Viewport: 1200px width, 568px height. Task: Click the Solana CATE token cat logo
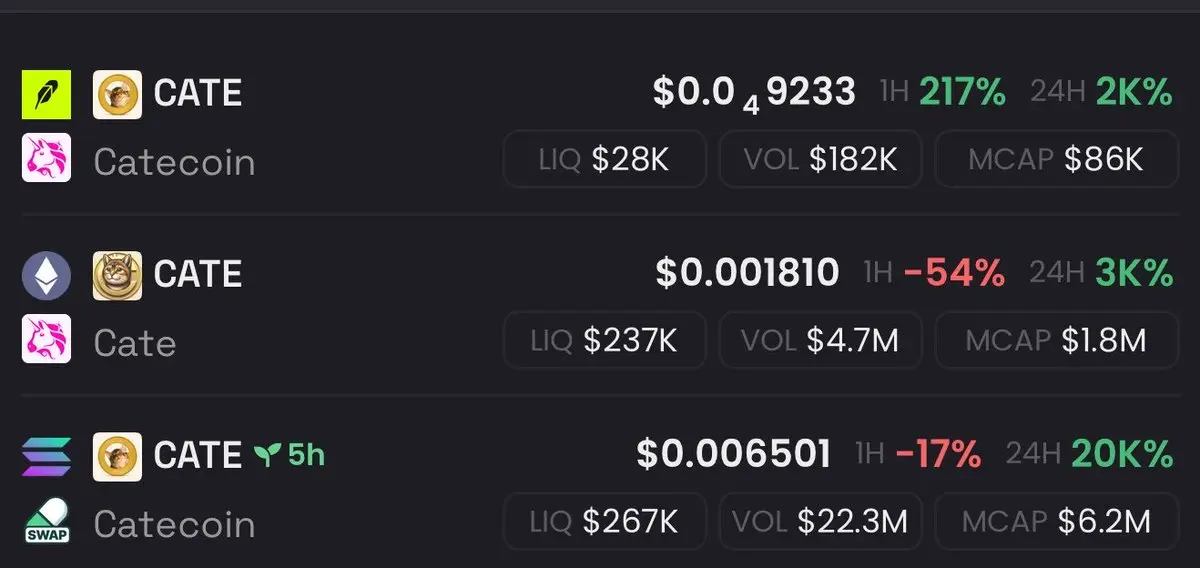pos(118,457)
